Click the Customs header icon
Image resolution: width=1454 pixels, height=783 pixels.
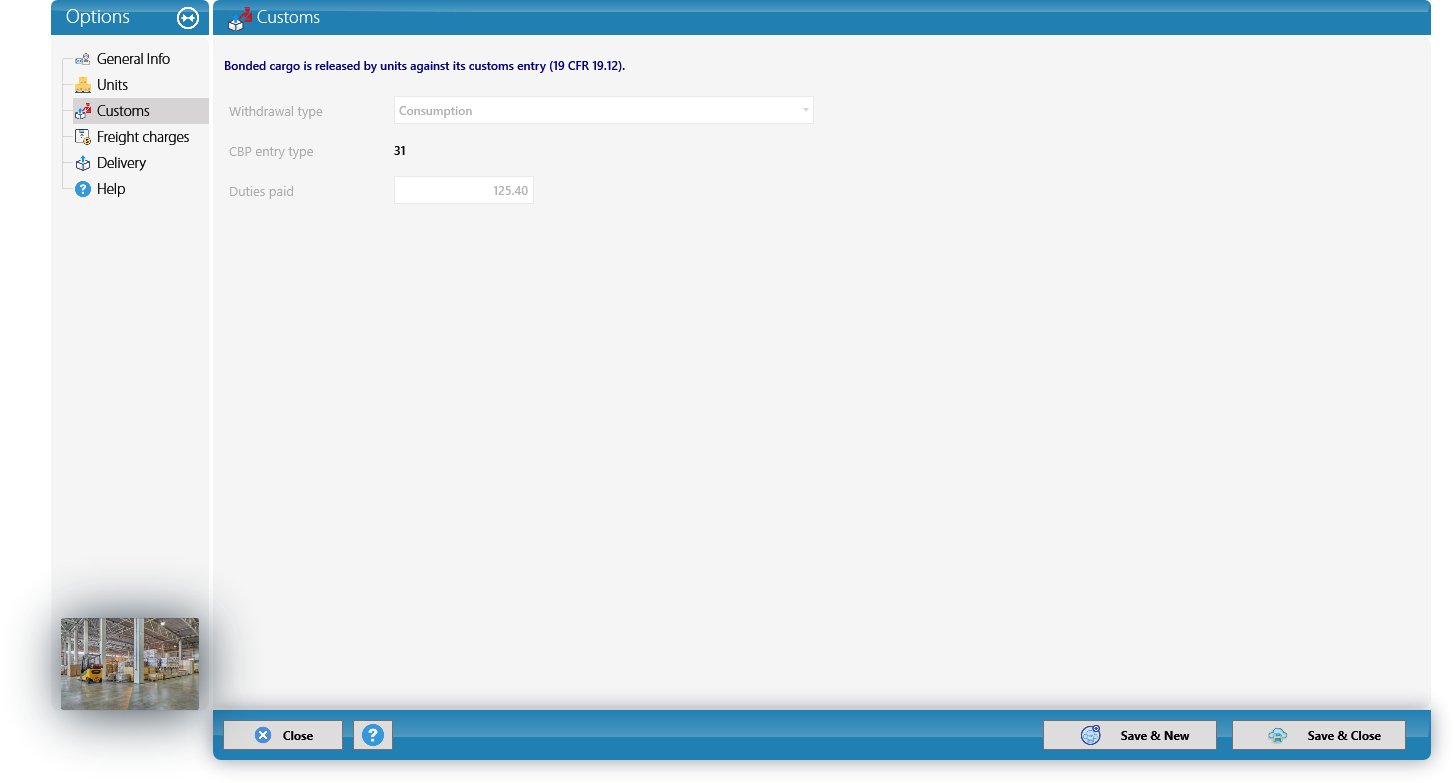(240, 17)
